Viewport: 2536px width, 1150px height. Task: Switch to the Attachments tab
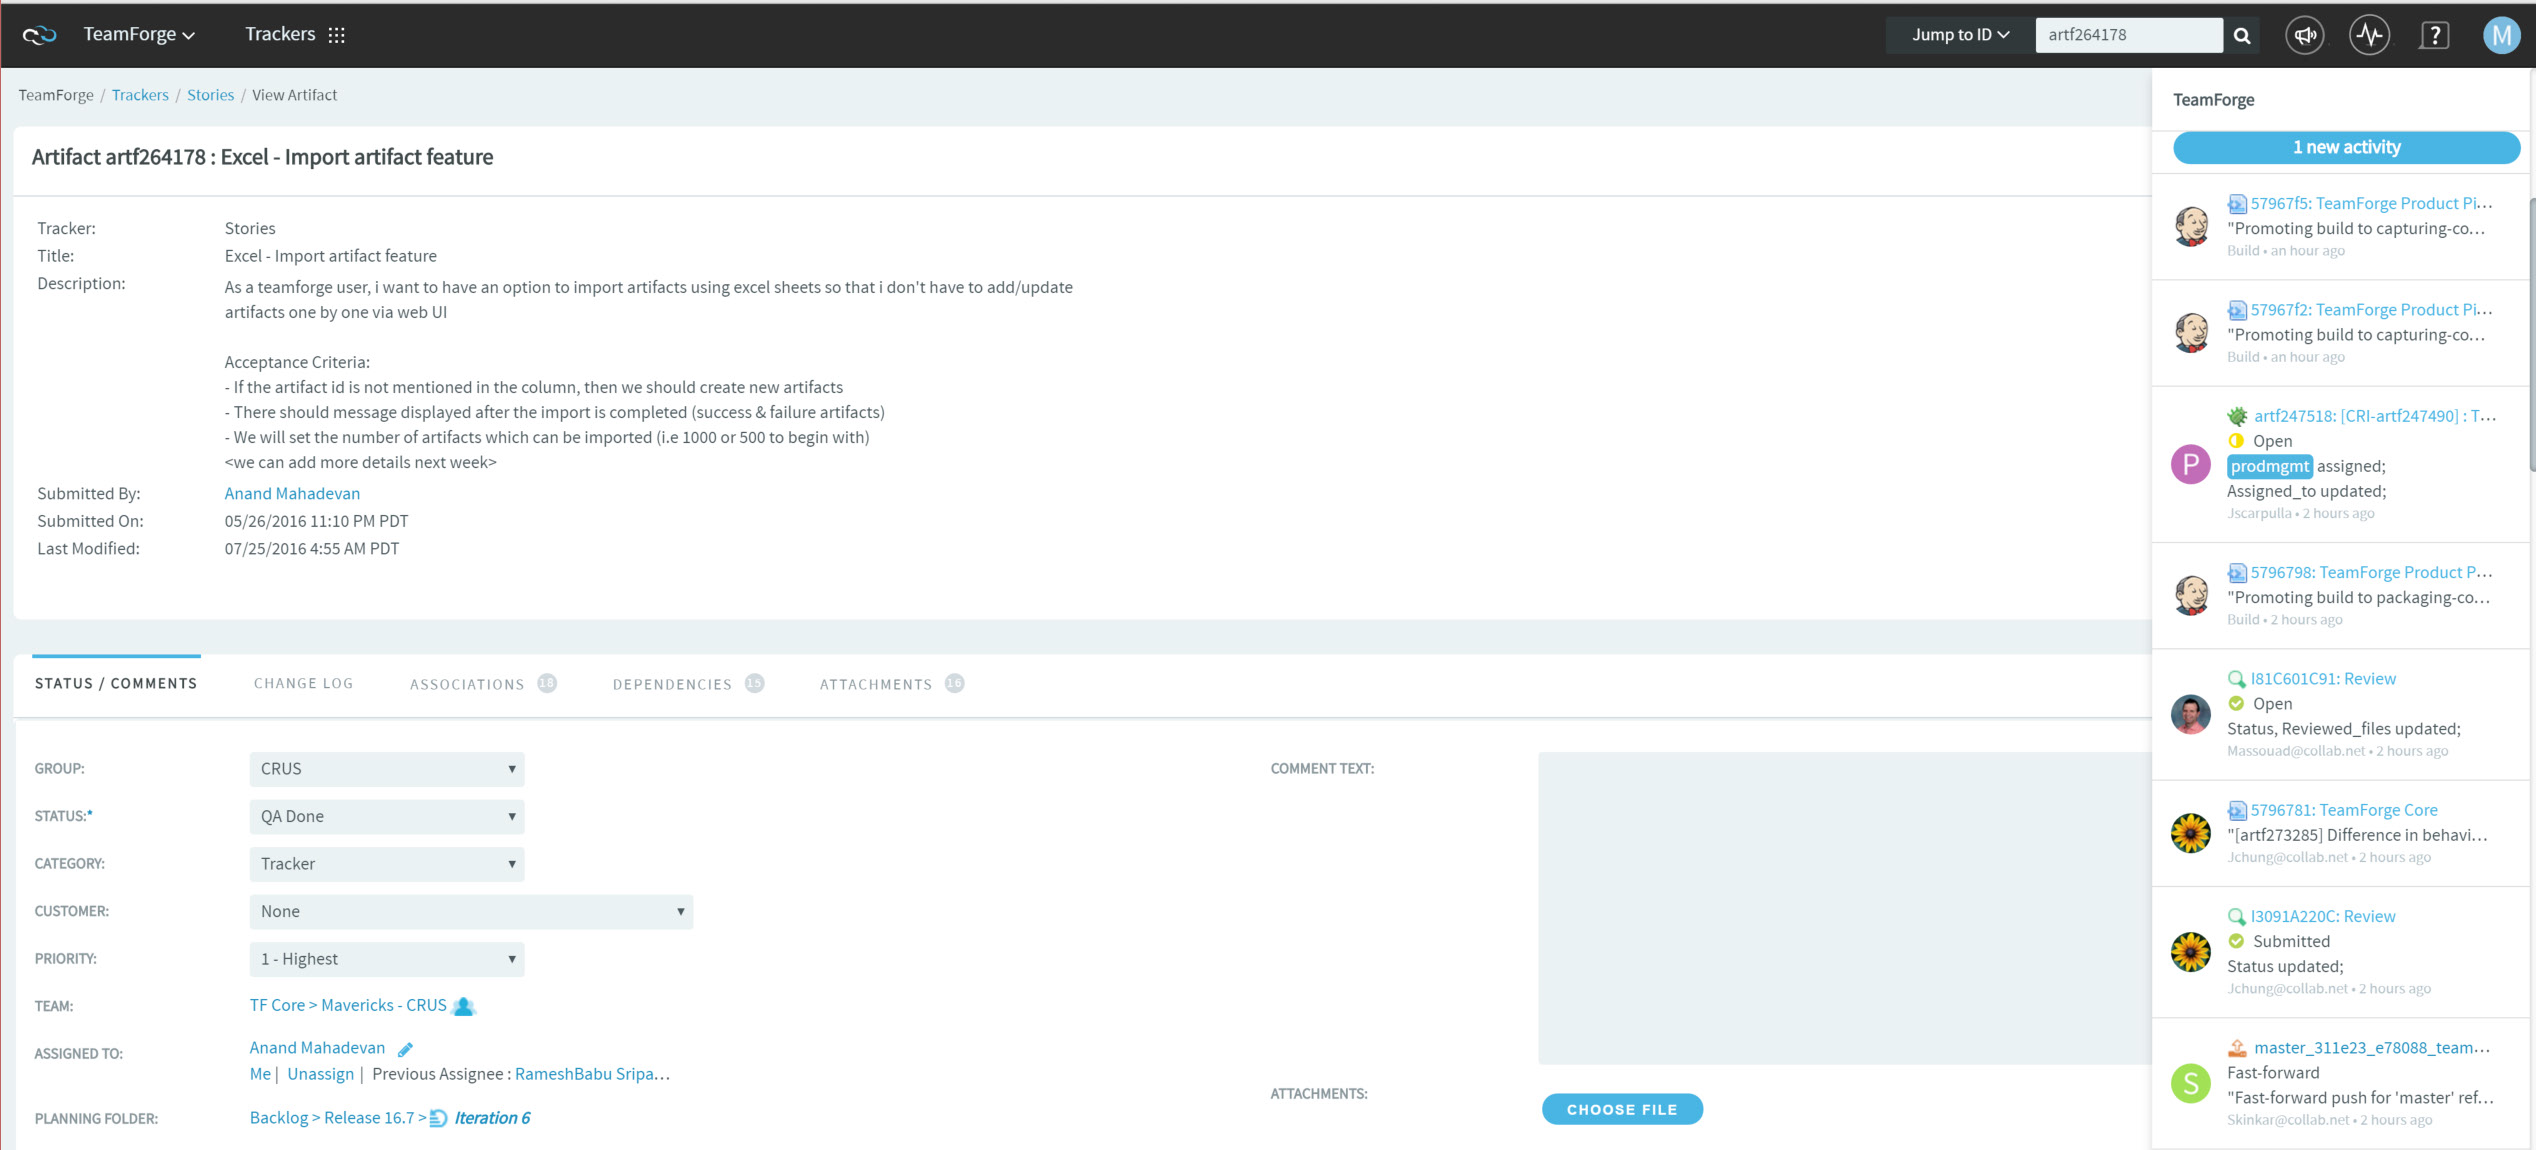(x=876, y=684)
